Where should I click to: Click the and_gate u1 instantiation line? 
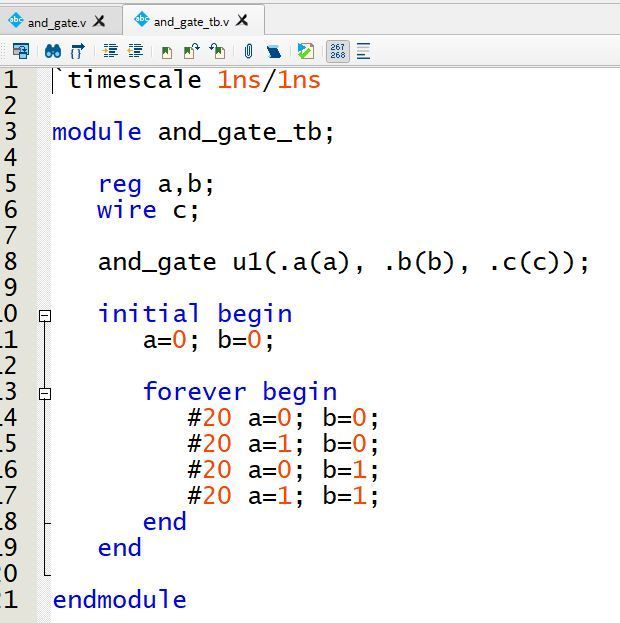pos(344,263)
